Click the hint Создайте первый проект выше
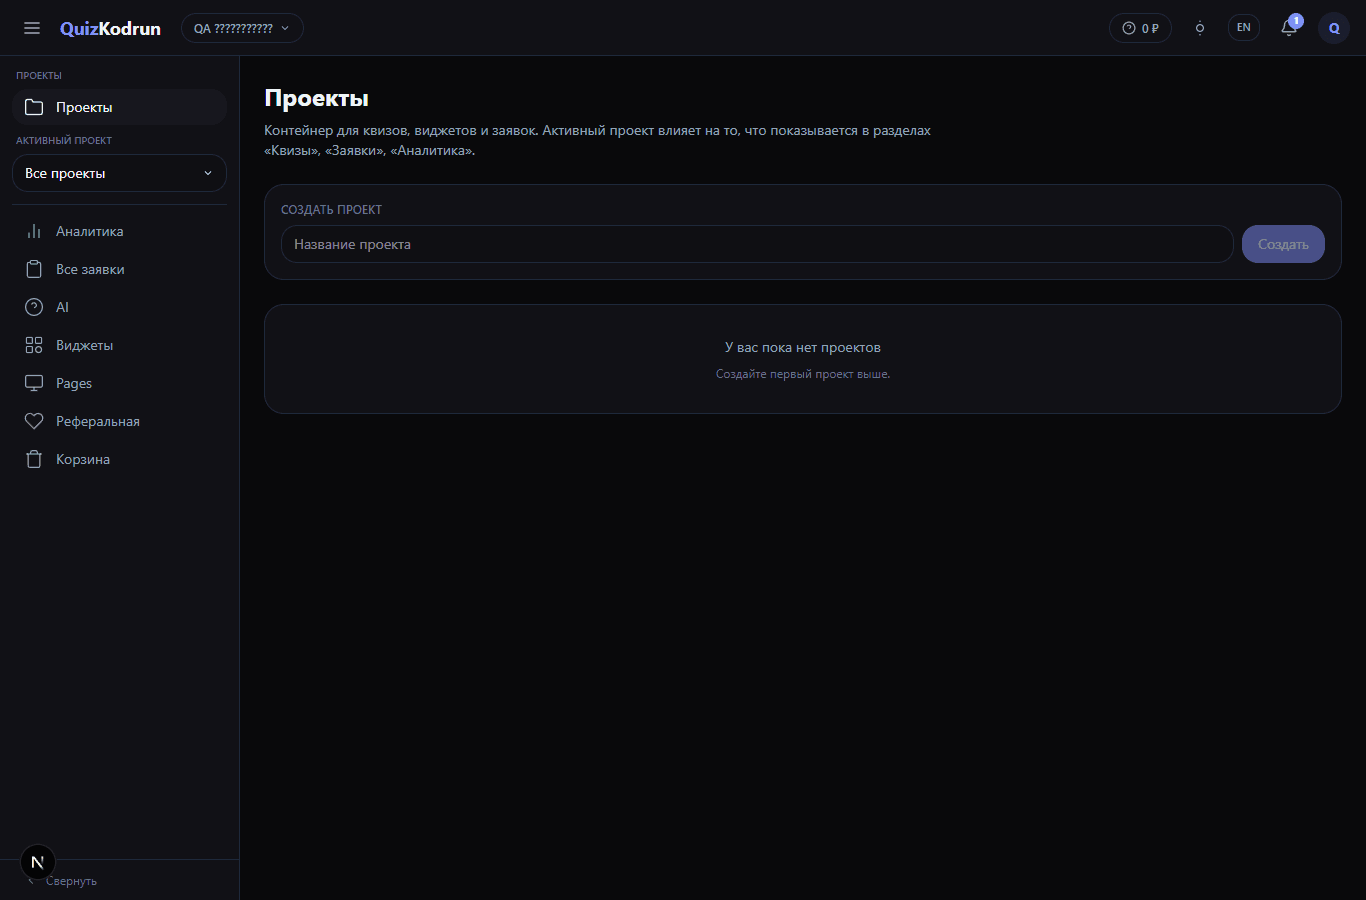Viewport: 1366px width, 900px height. coord(803,374)
